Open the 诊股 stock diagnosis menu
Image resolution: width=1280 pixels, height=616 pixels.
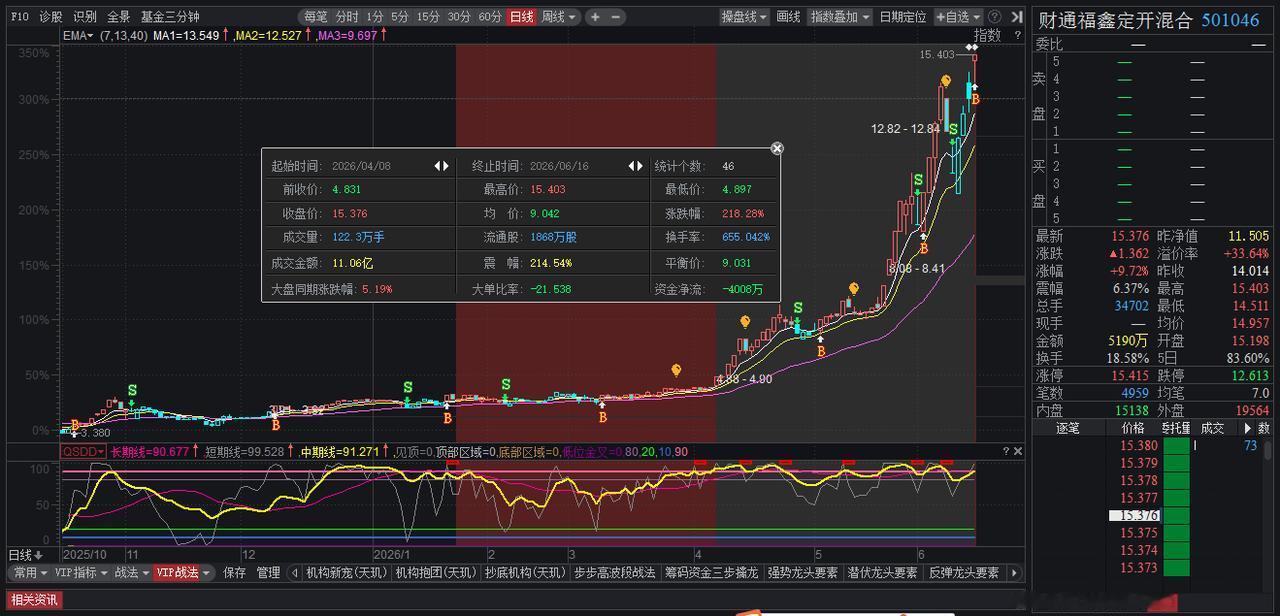point(50,17)
